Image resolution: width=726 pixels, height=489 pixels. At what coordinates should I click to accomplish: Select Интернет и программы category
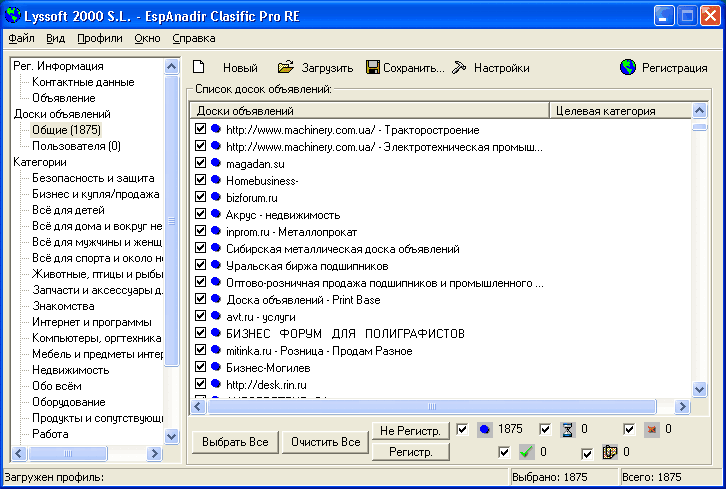click(x=92, y=322)
